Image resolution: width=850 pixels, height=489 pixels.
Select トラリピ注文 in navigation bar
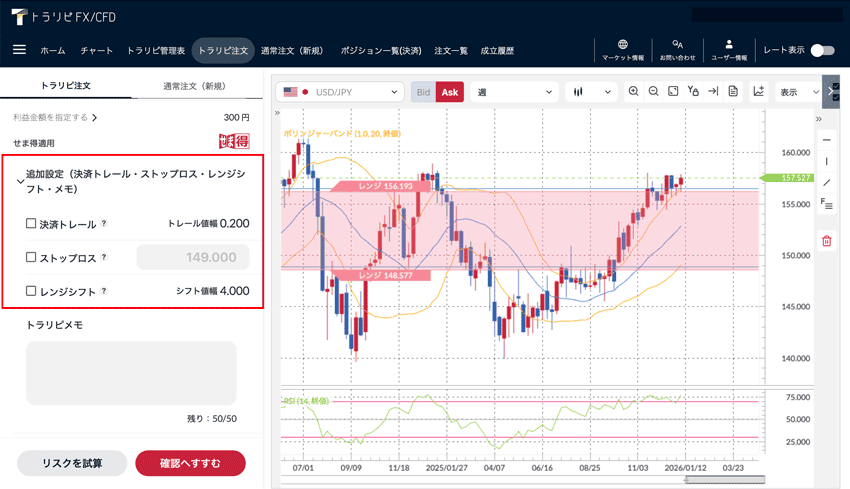tap(223, 50)
